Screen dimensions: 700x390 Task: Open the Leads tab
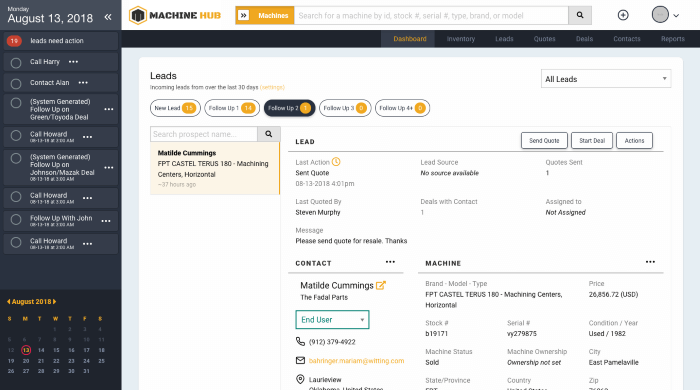tap(504, 39)
